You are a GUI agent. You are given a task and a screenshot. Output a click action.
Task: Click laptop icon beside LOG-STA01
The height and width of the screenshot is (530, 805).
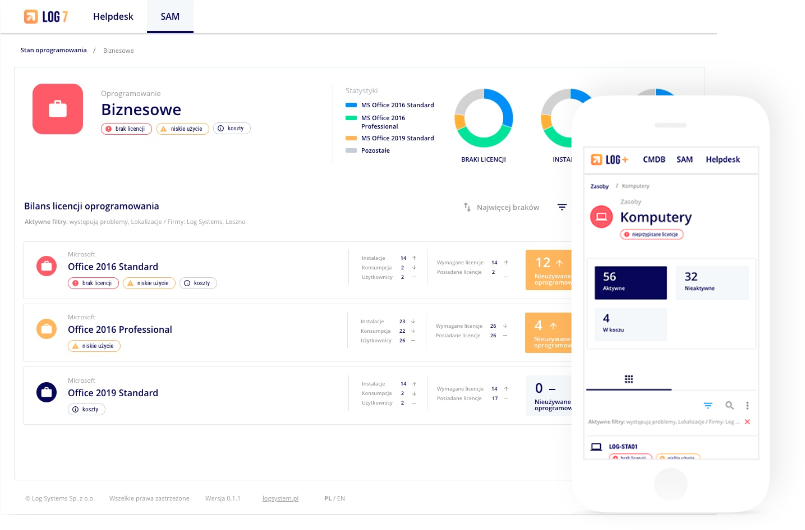pyautogui.click(x=596, y=447)
